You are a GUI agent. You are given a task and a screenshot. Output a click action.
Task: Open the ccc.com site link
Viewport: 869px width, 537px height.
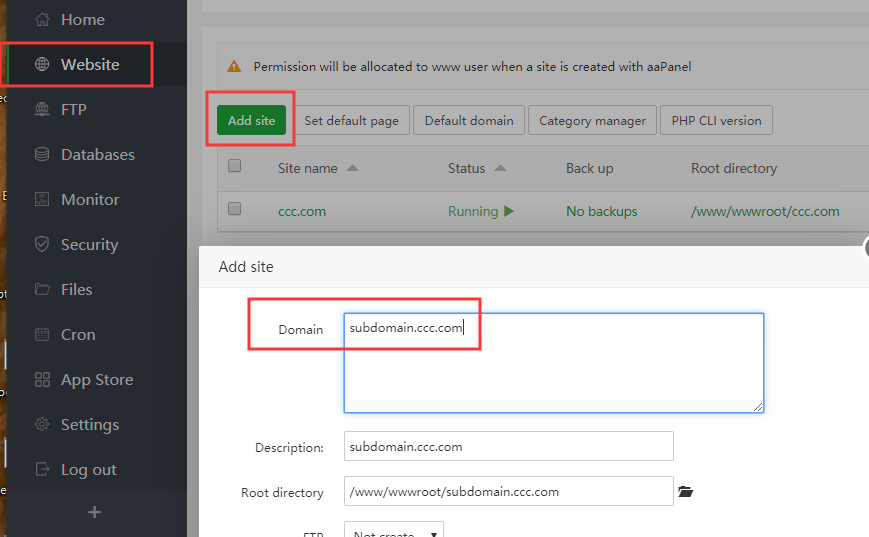[x=301, y=212]
